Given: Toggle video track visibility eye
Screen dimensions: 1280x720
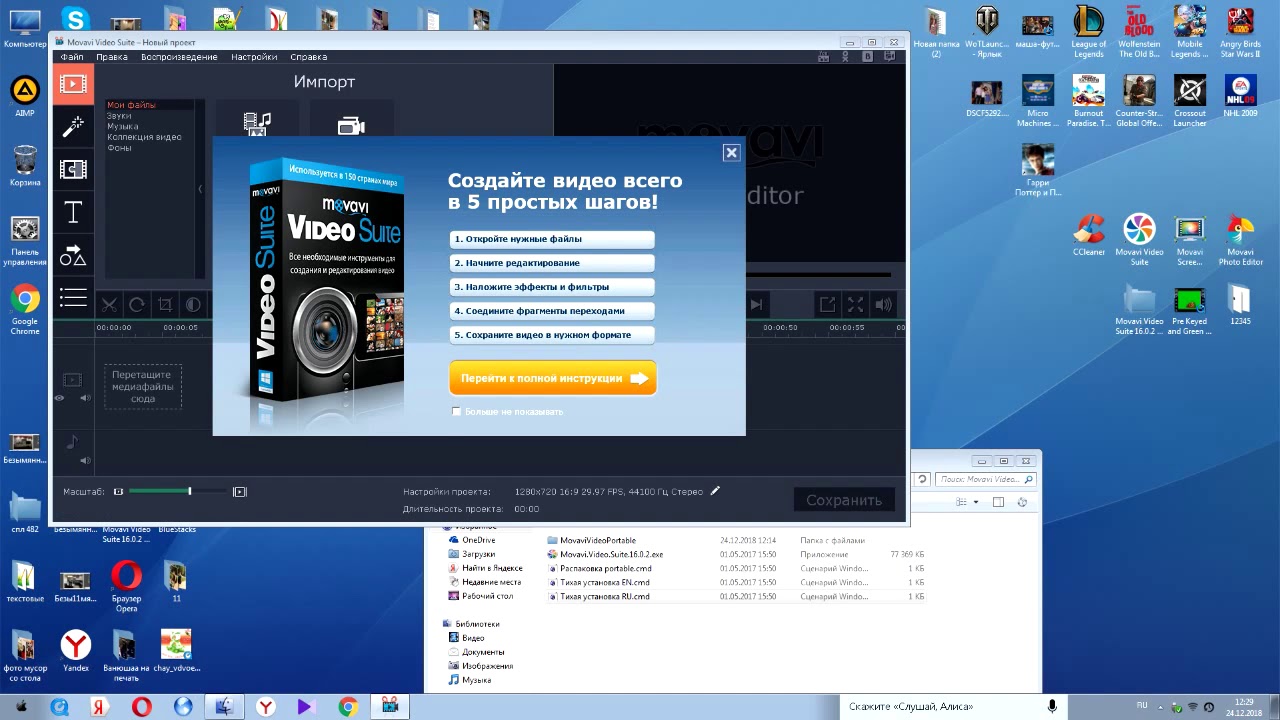Looking at the screenshot, I should pyautogui.click(x=59, y=398).
